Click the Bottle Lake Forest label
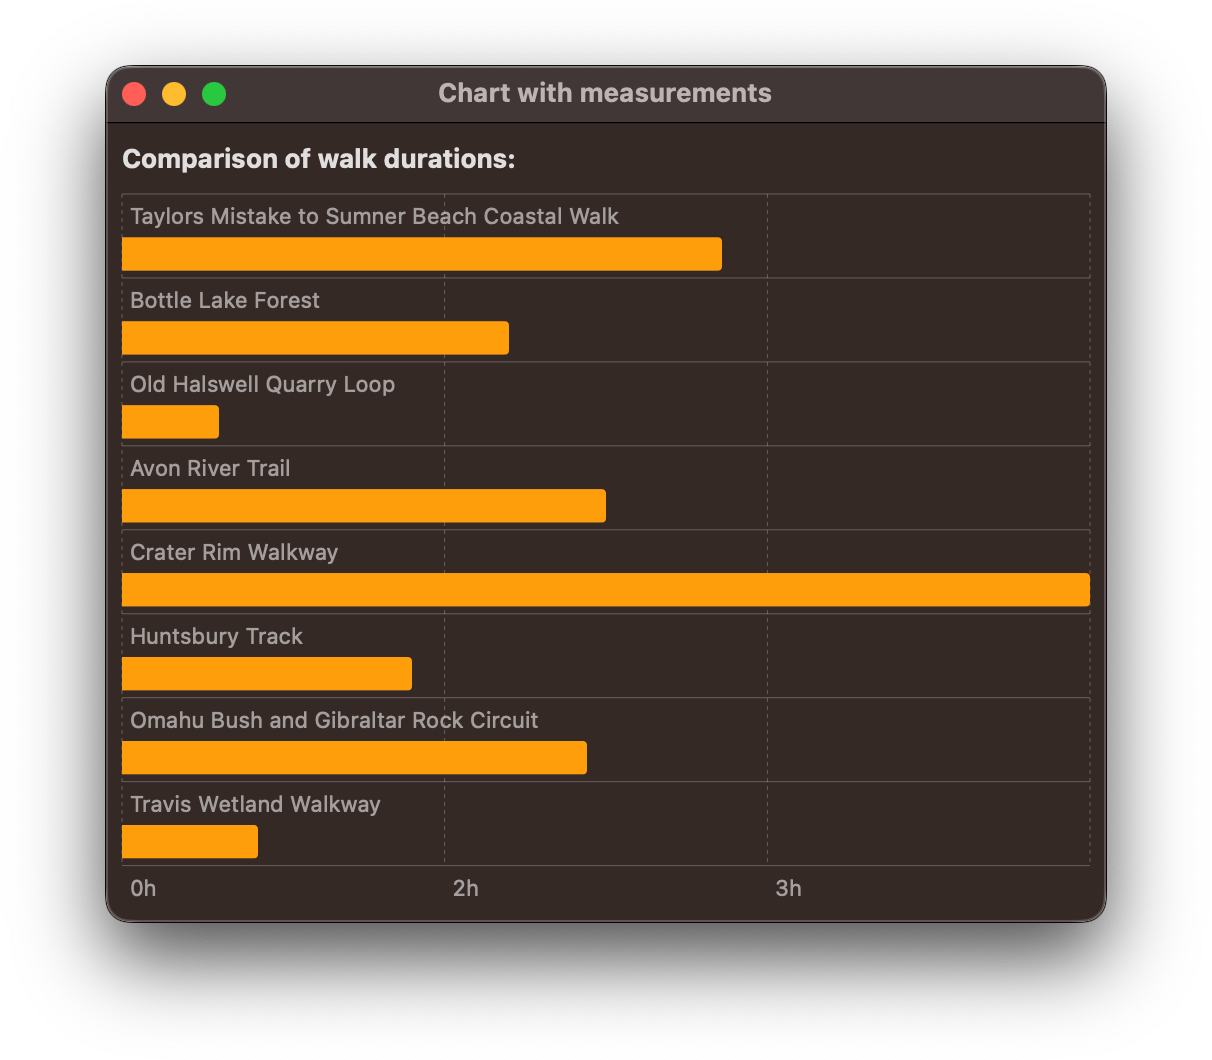Image resolution: width=1212 pixels, height=1060 pixels. coord(224,300)
